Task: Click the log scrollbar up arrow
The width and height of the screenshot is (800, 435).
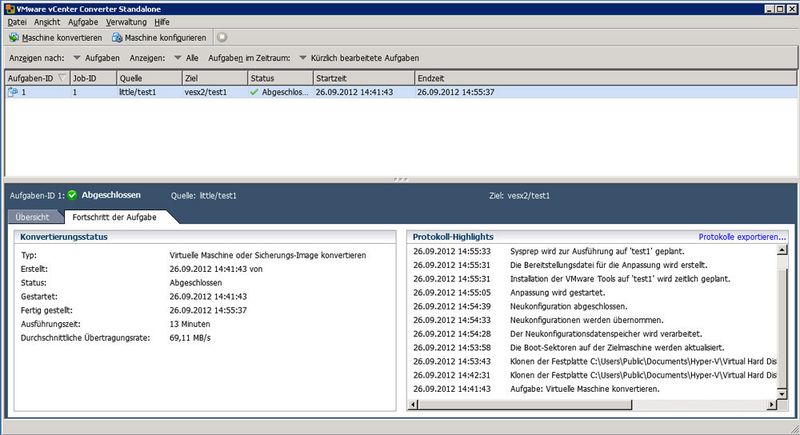Action: coord(782,250)
